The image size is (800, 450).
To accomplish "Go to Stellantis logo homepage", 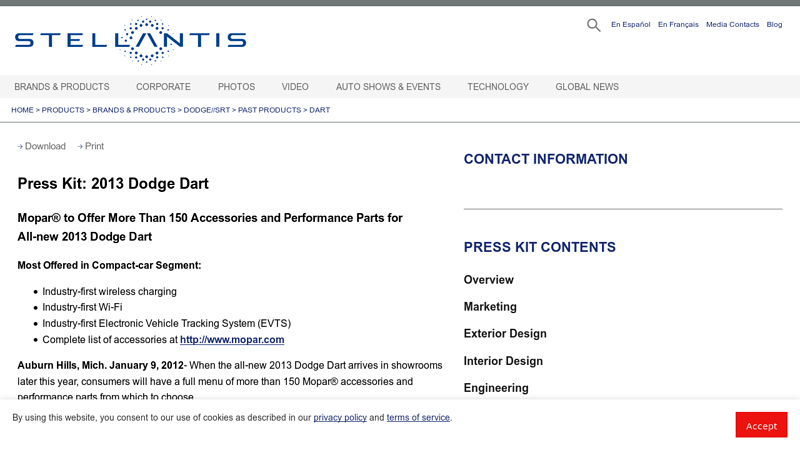I will click(x=131, y=40).
